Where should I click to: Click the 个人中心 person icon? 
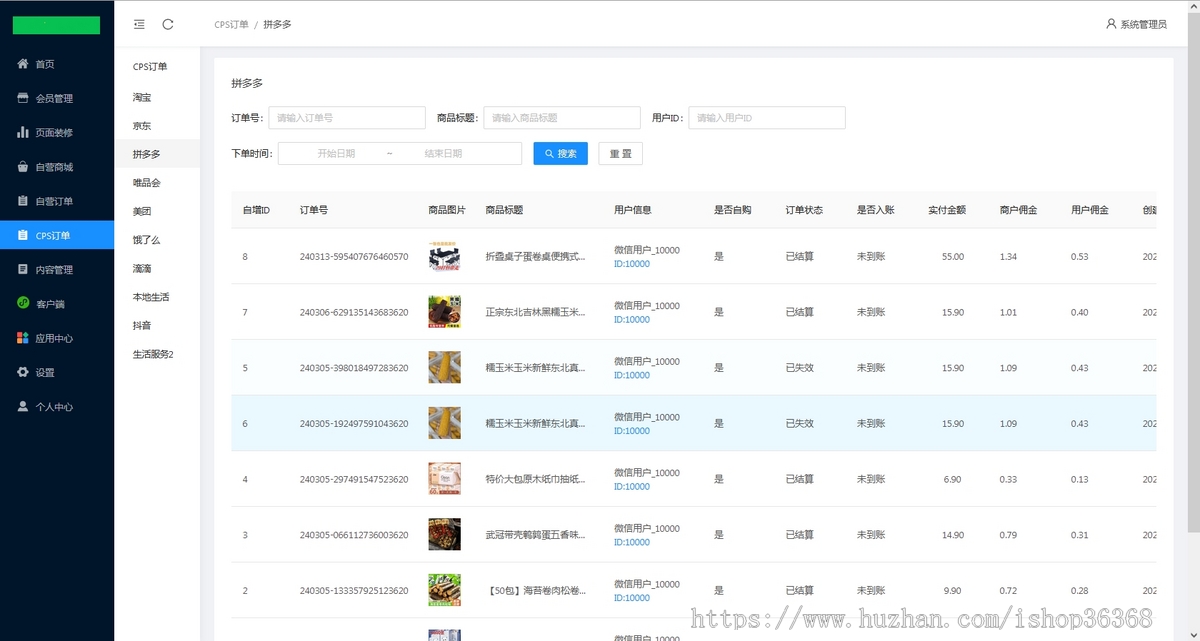coord(23,406)
